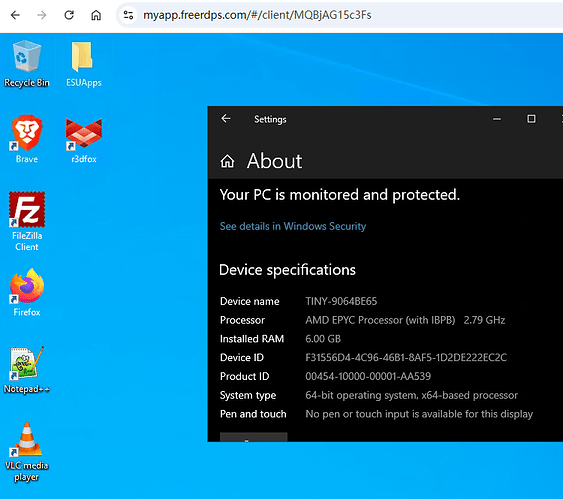Go to the browser home page
Screen dimensions: 563x499
pos(96,15)
